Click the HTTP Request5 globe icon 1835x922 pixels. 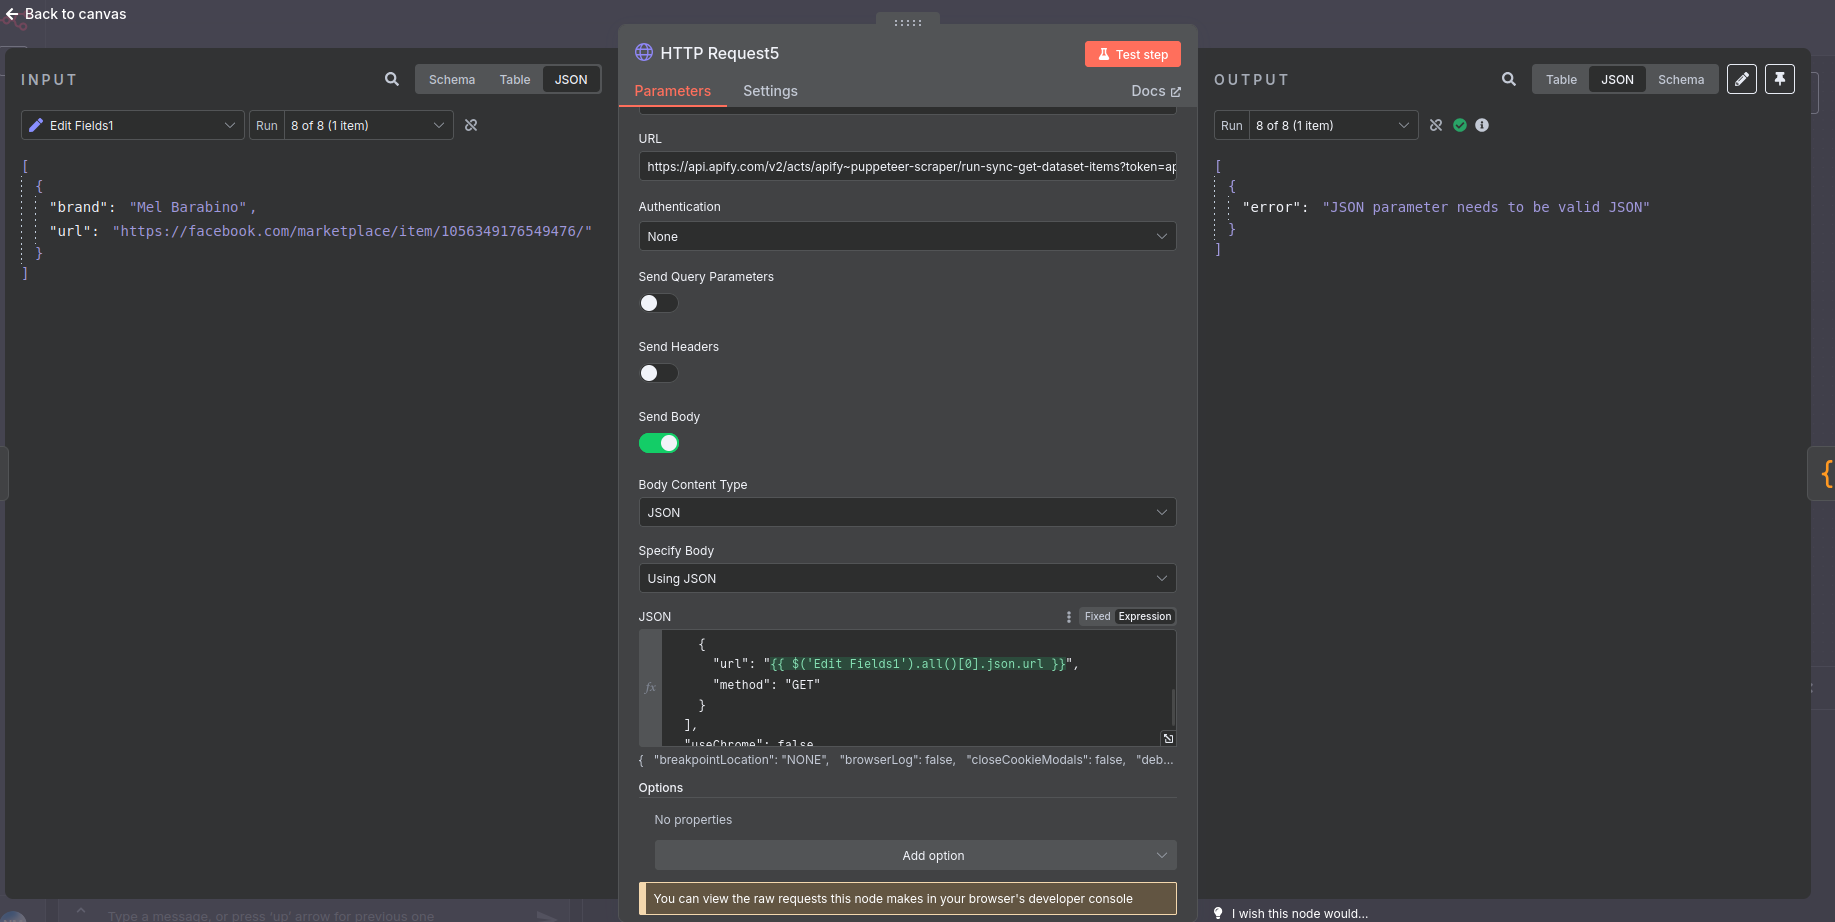[x=644, y=52]
